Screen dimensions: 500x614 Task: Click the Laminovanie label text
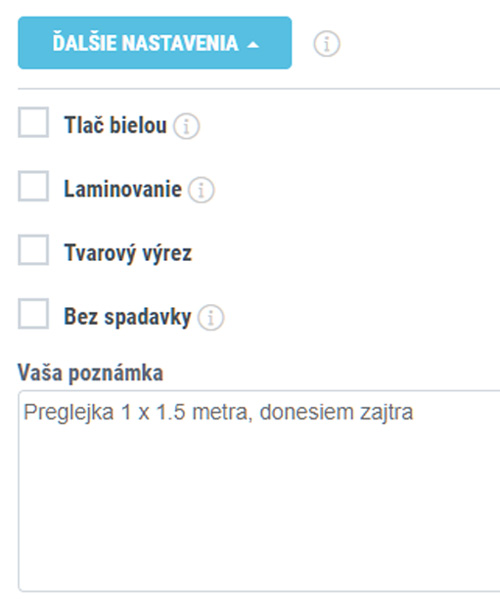[x=123, y=189]
